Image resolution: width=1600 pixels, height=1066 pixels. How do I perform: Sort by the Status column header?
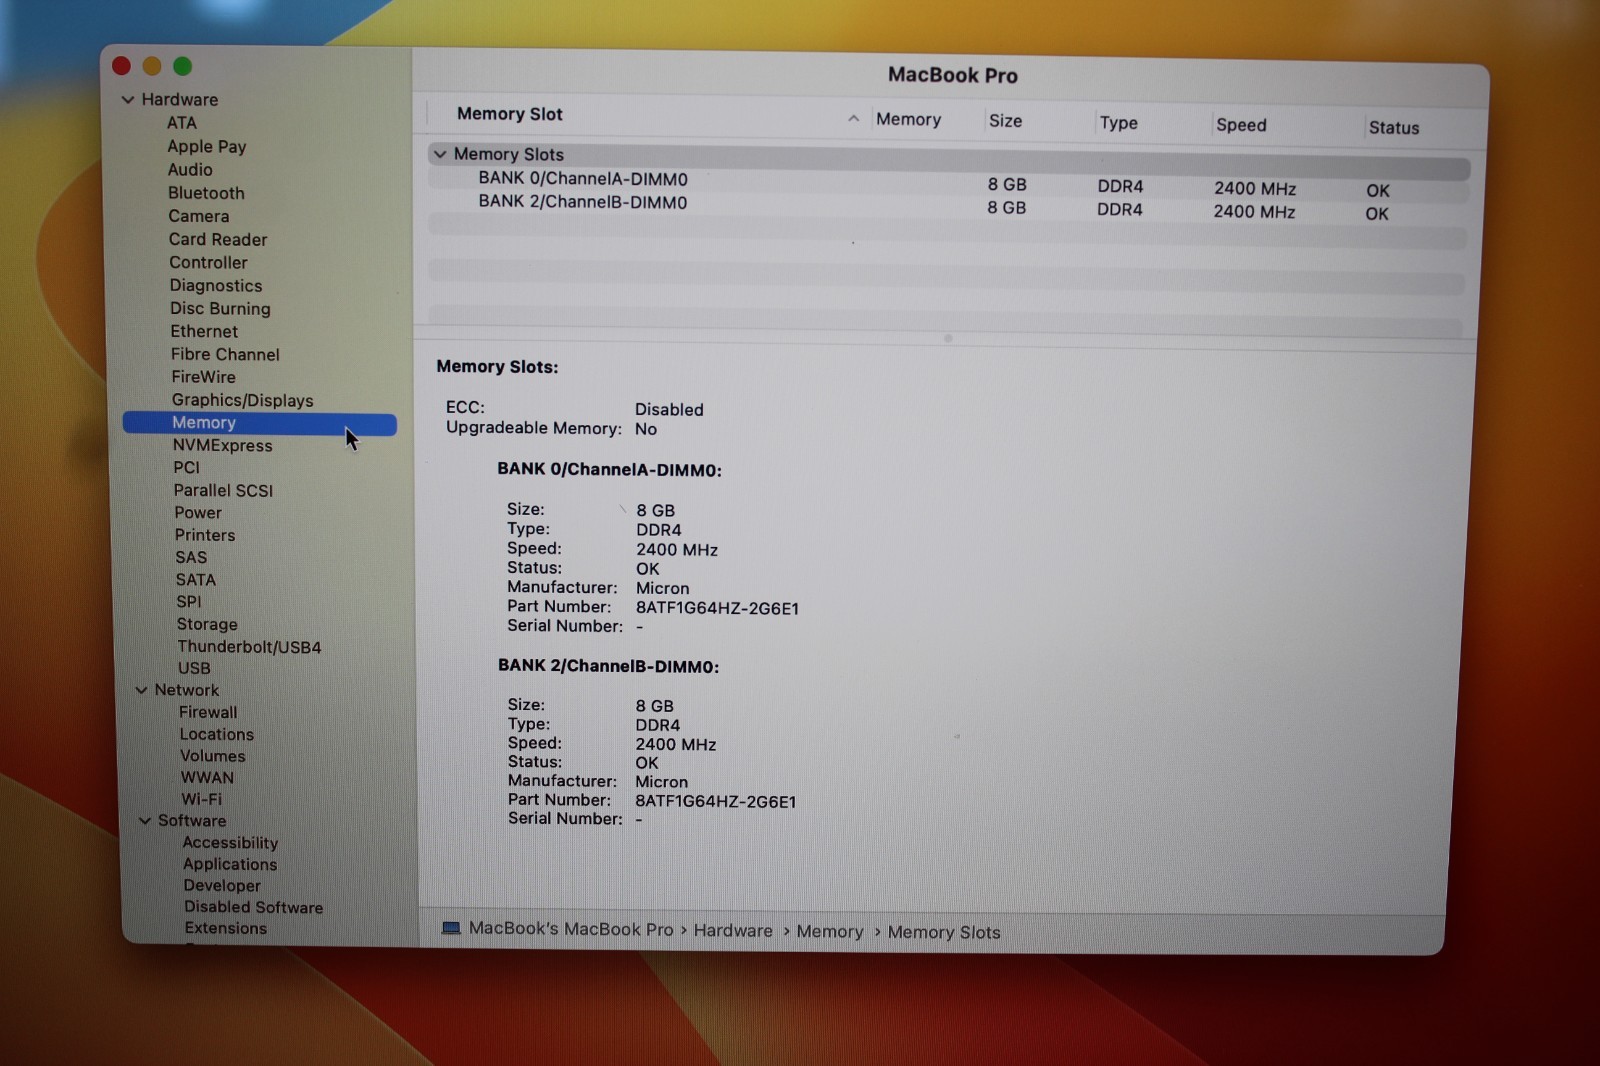[1394, 127]
